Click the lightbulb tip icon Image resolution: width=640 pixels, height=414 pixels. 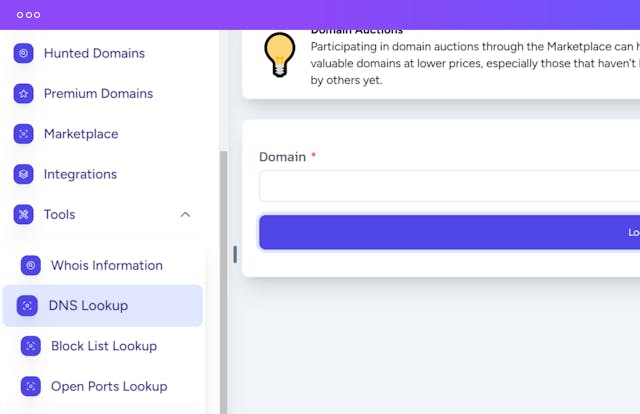(x=279, y=53)
